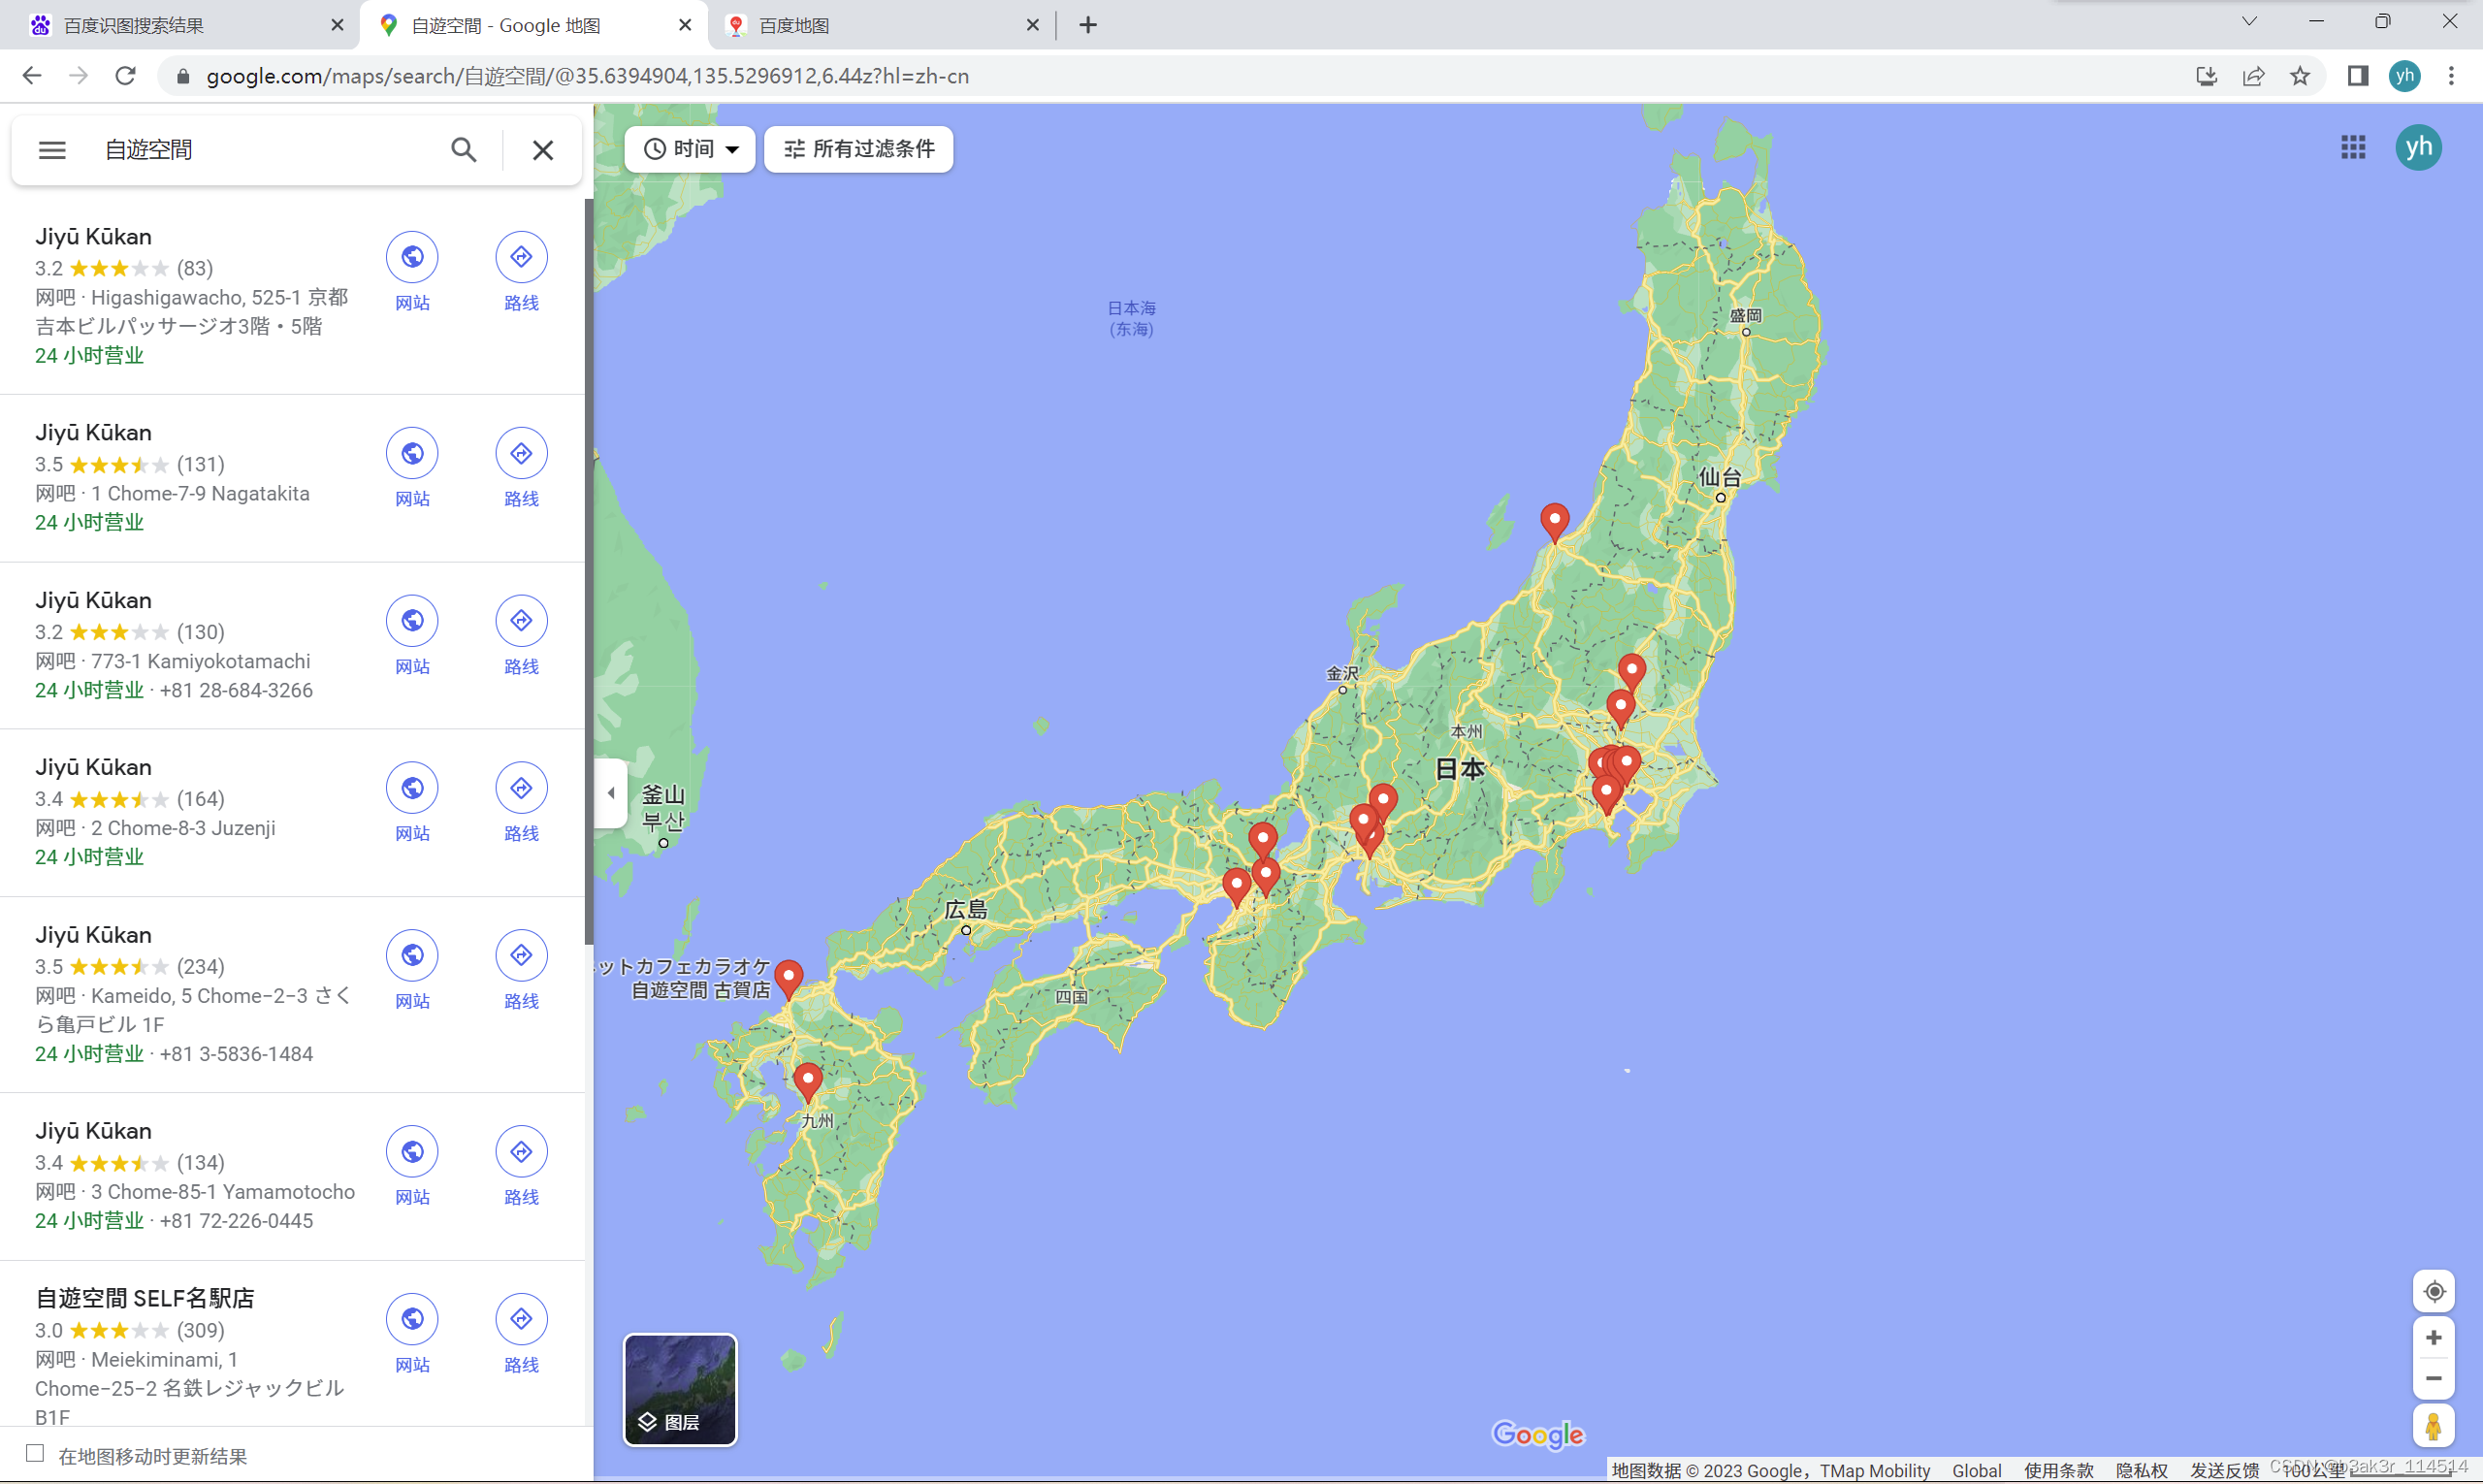Open website for first Jiyū Kūkan result
The height and width of the screenshot is (1484, 2483).
tap(412, 258)
